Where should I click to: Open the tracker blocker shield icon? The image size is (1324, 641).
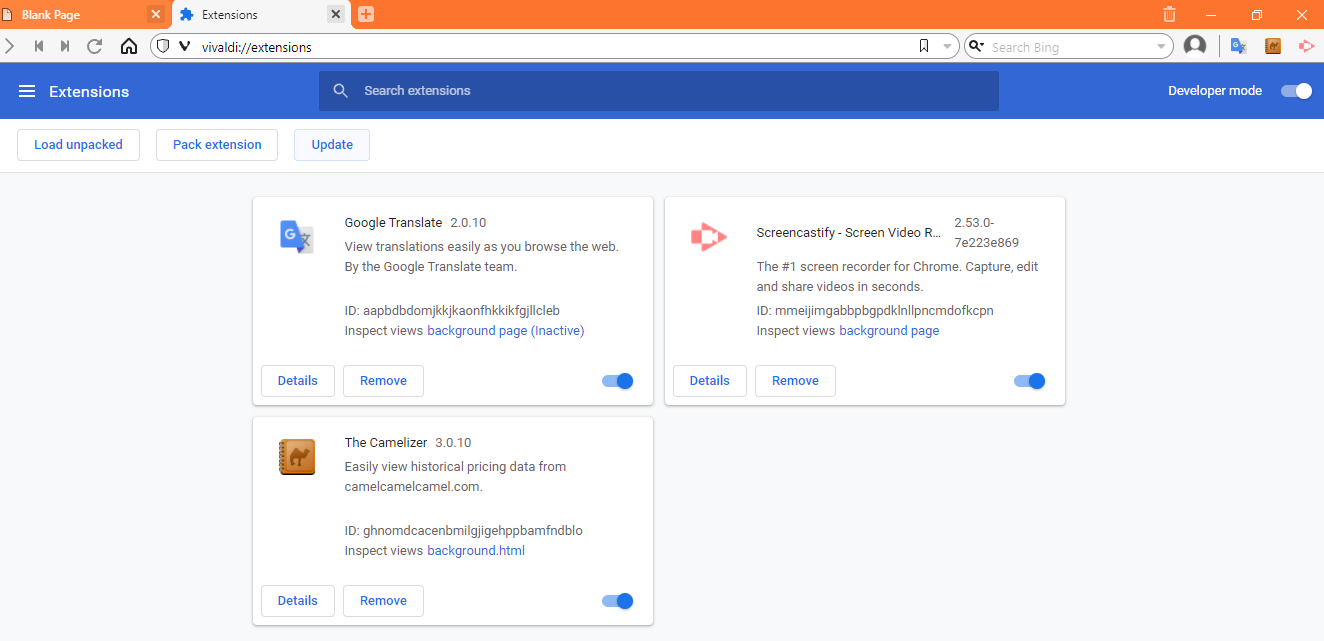pos(161,46)
